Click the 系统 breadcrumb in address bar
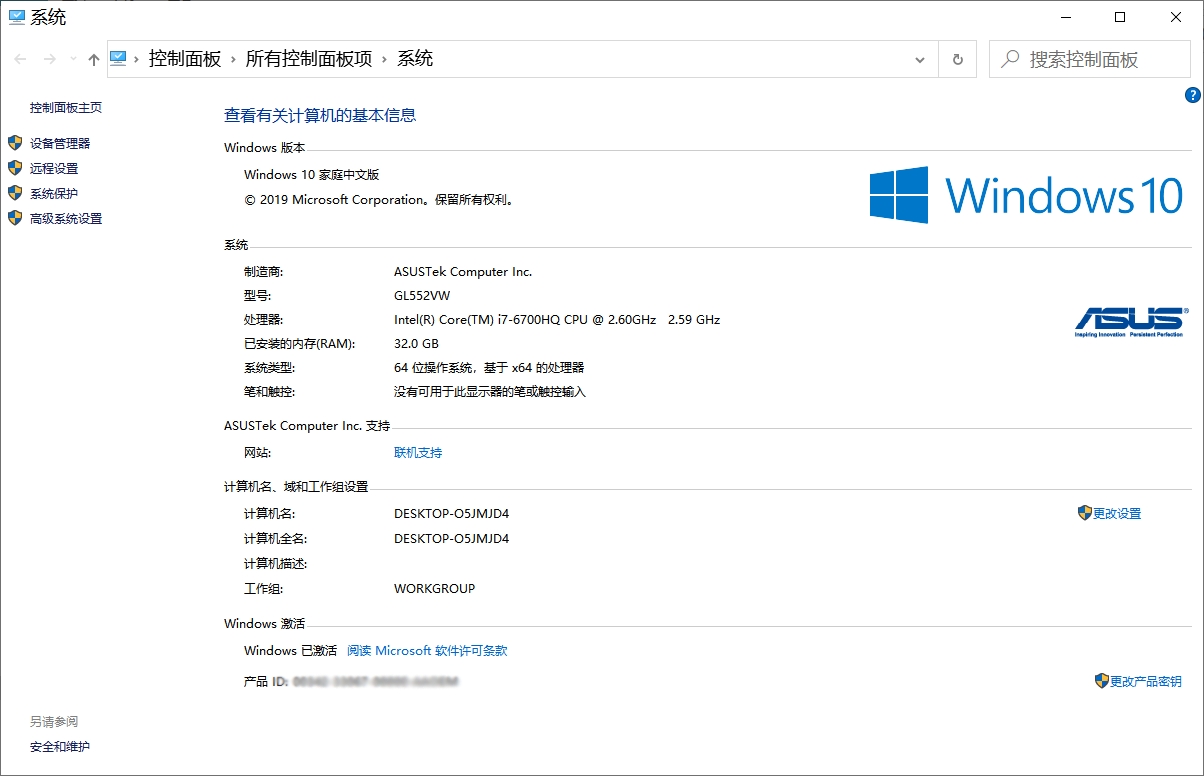 coord(415,59)
